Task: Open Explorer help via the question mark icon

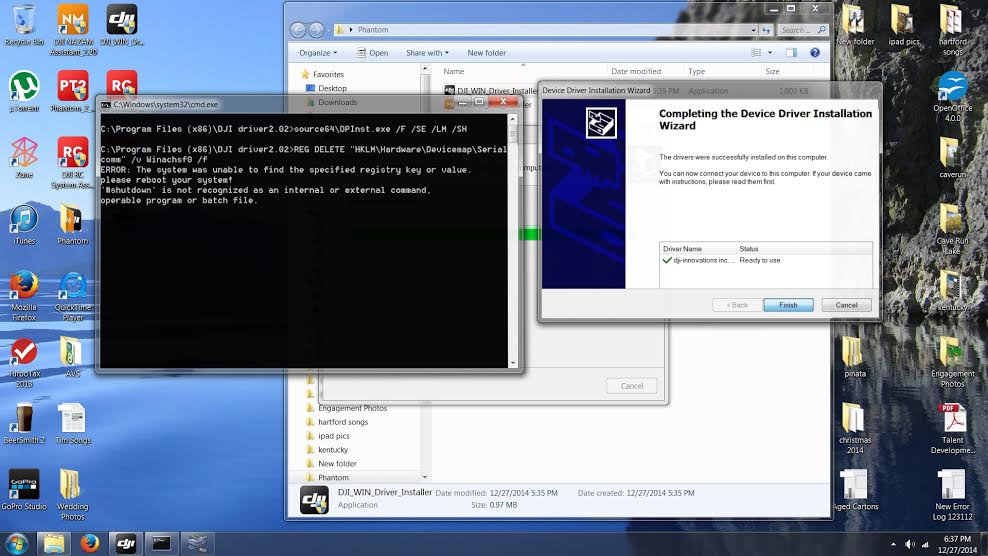Action: tap(813, 53)
